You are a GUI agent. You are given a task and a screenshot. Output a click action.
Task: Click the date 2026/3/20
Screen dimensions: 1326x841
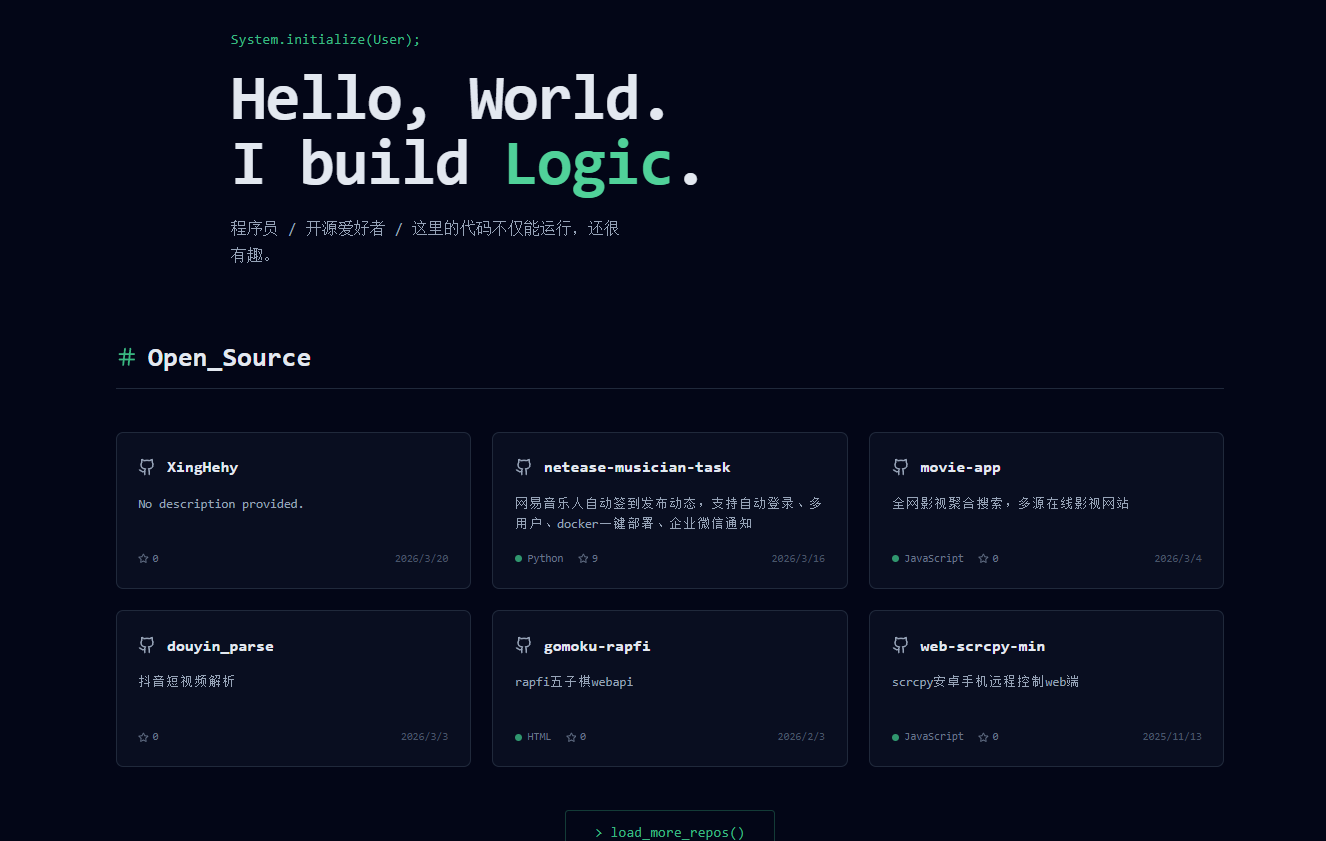tap(422, 559)
